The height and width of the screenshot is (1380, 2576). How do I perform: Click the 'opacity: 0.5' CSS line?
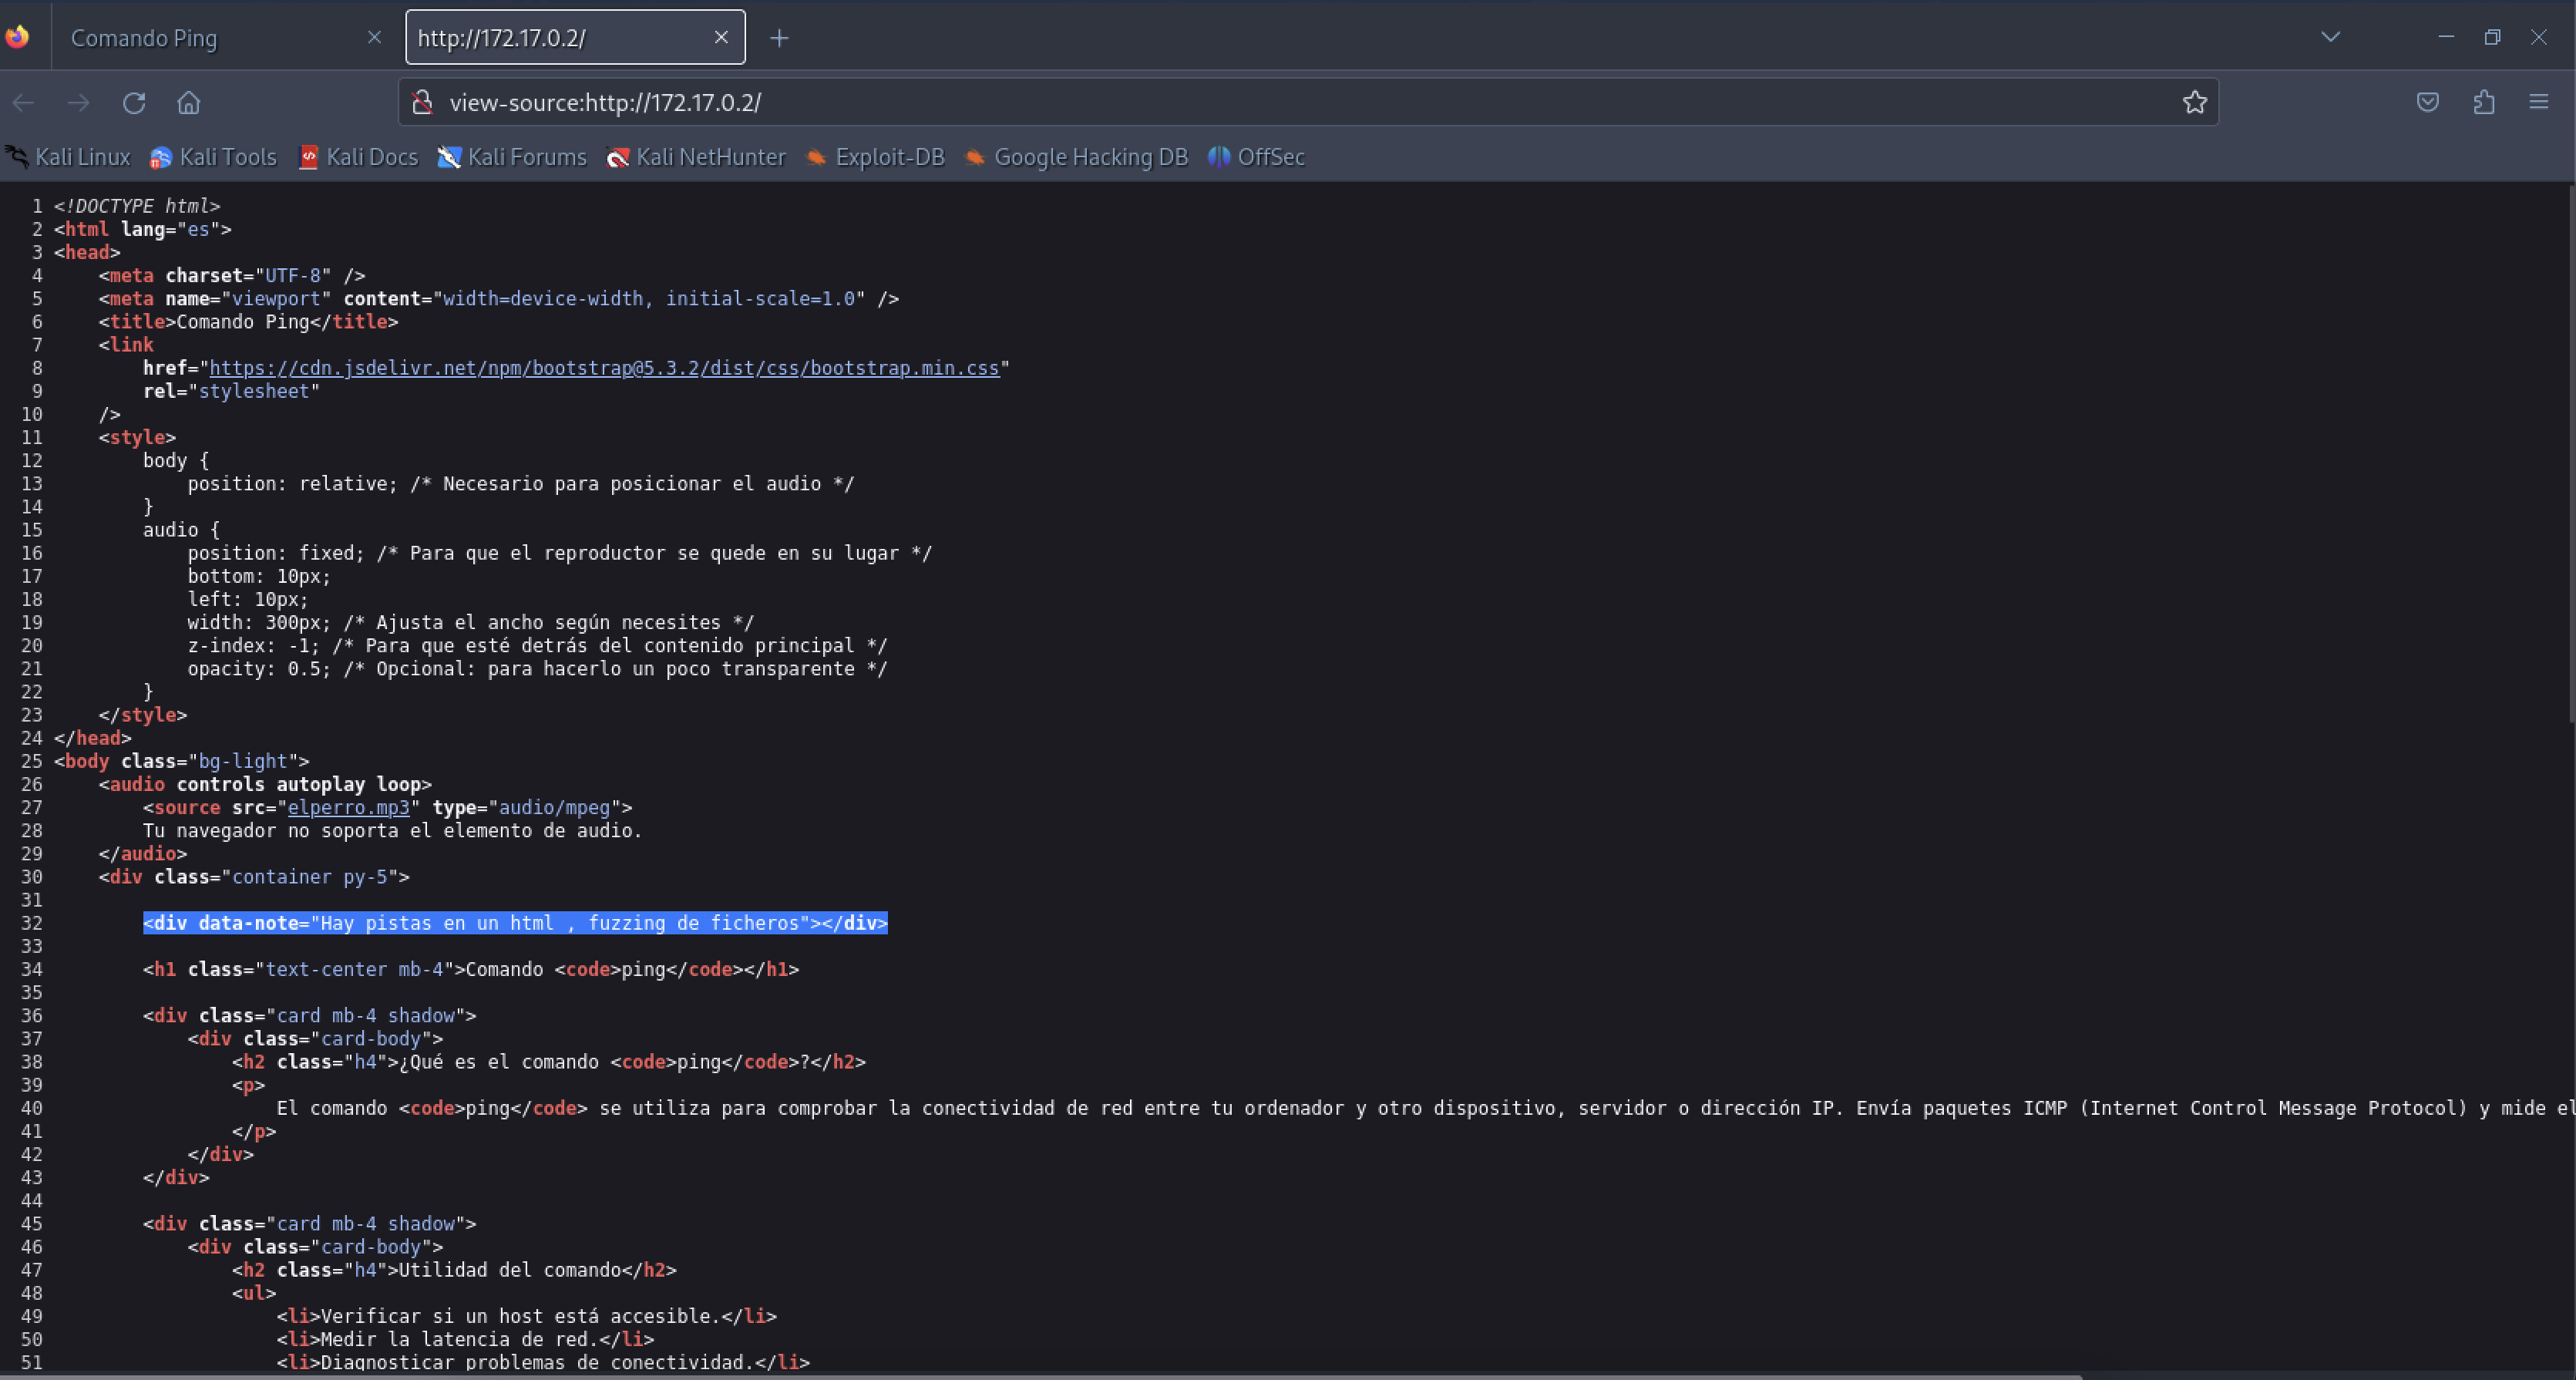537,669
